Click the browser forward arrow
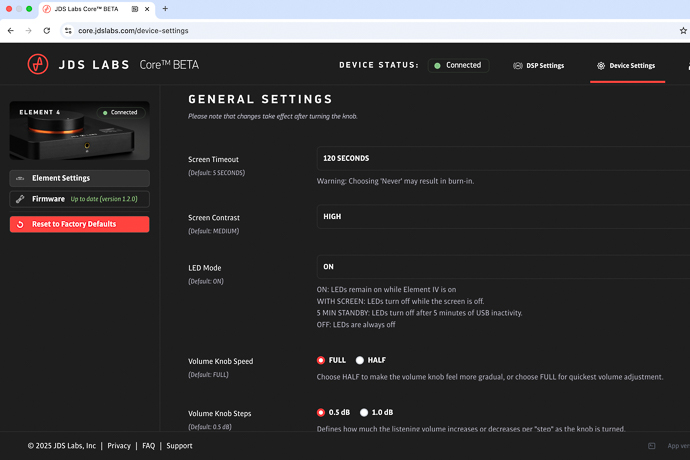Viewport: 690px width, 460px height. 29,31
